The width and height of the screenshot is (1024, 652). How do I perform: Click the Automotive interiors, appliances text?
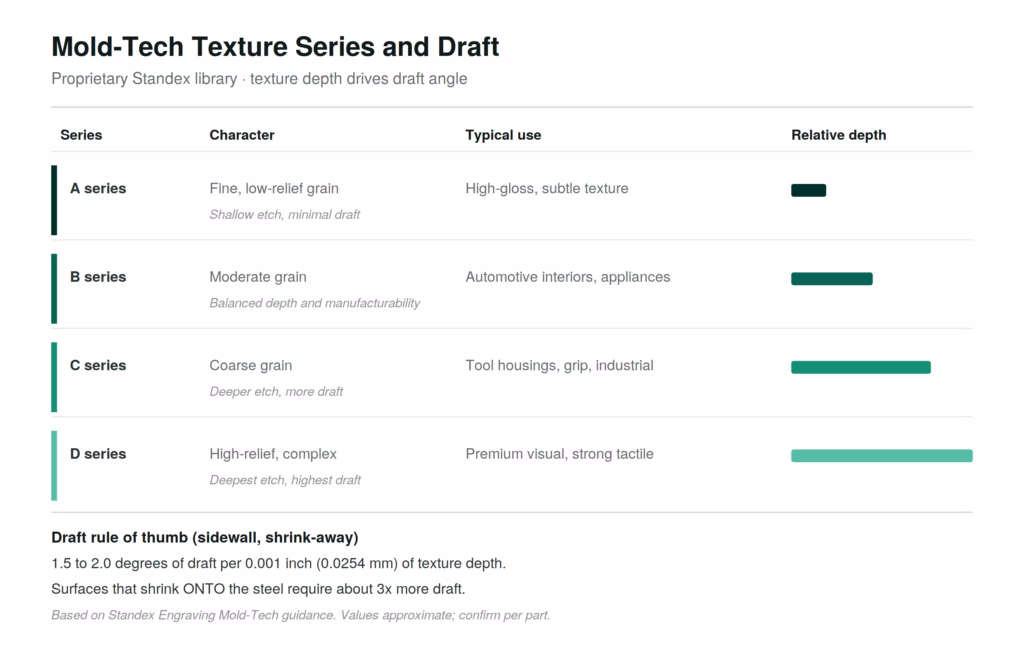pyautogui.click(x=568, y=277)
